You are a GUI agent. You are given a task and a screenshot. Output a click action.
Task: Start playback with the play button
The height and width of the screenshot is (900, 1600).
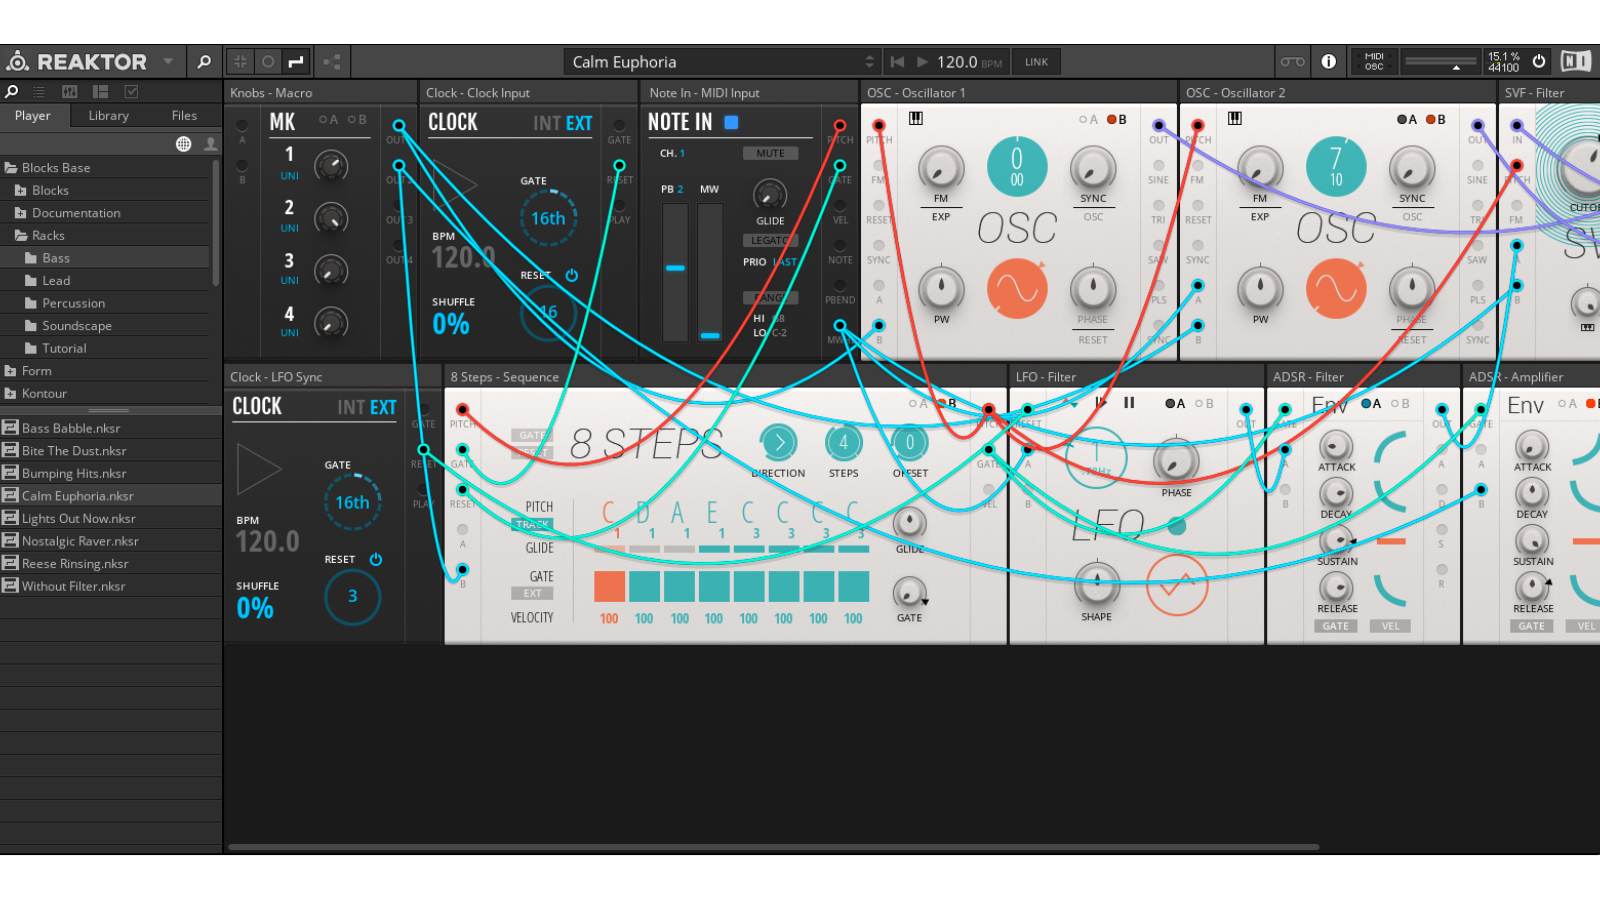point(922,62)
